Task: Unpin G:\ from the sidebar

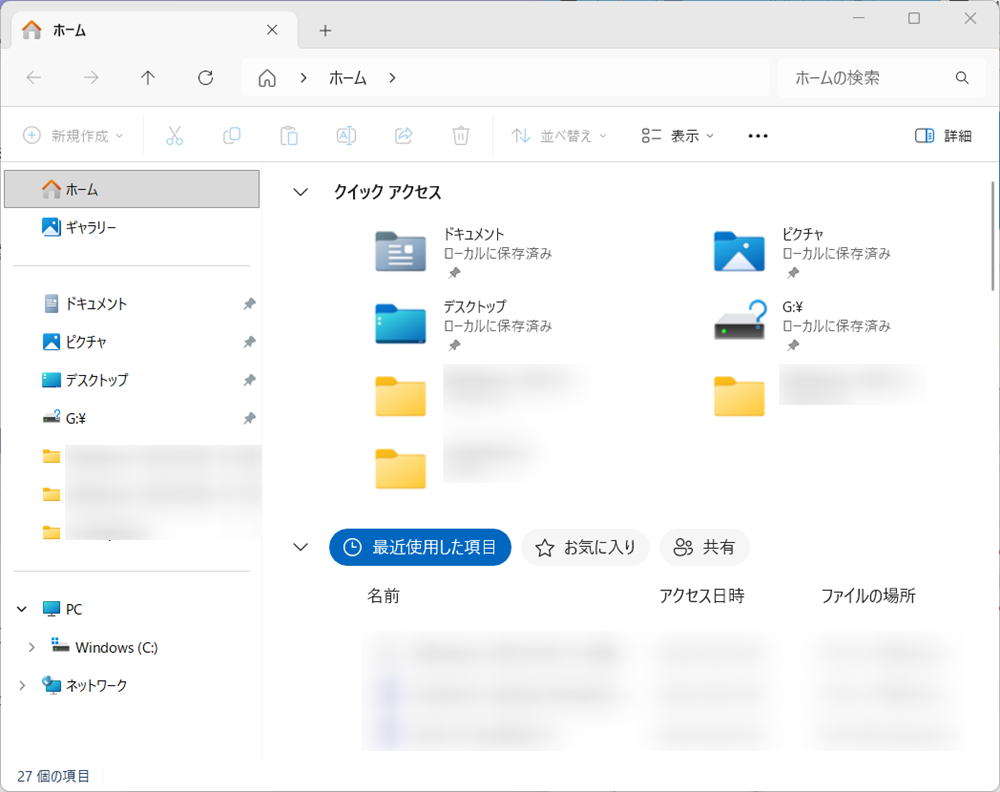Action: pyautogui.click(x=248, y=418)
